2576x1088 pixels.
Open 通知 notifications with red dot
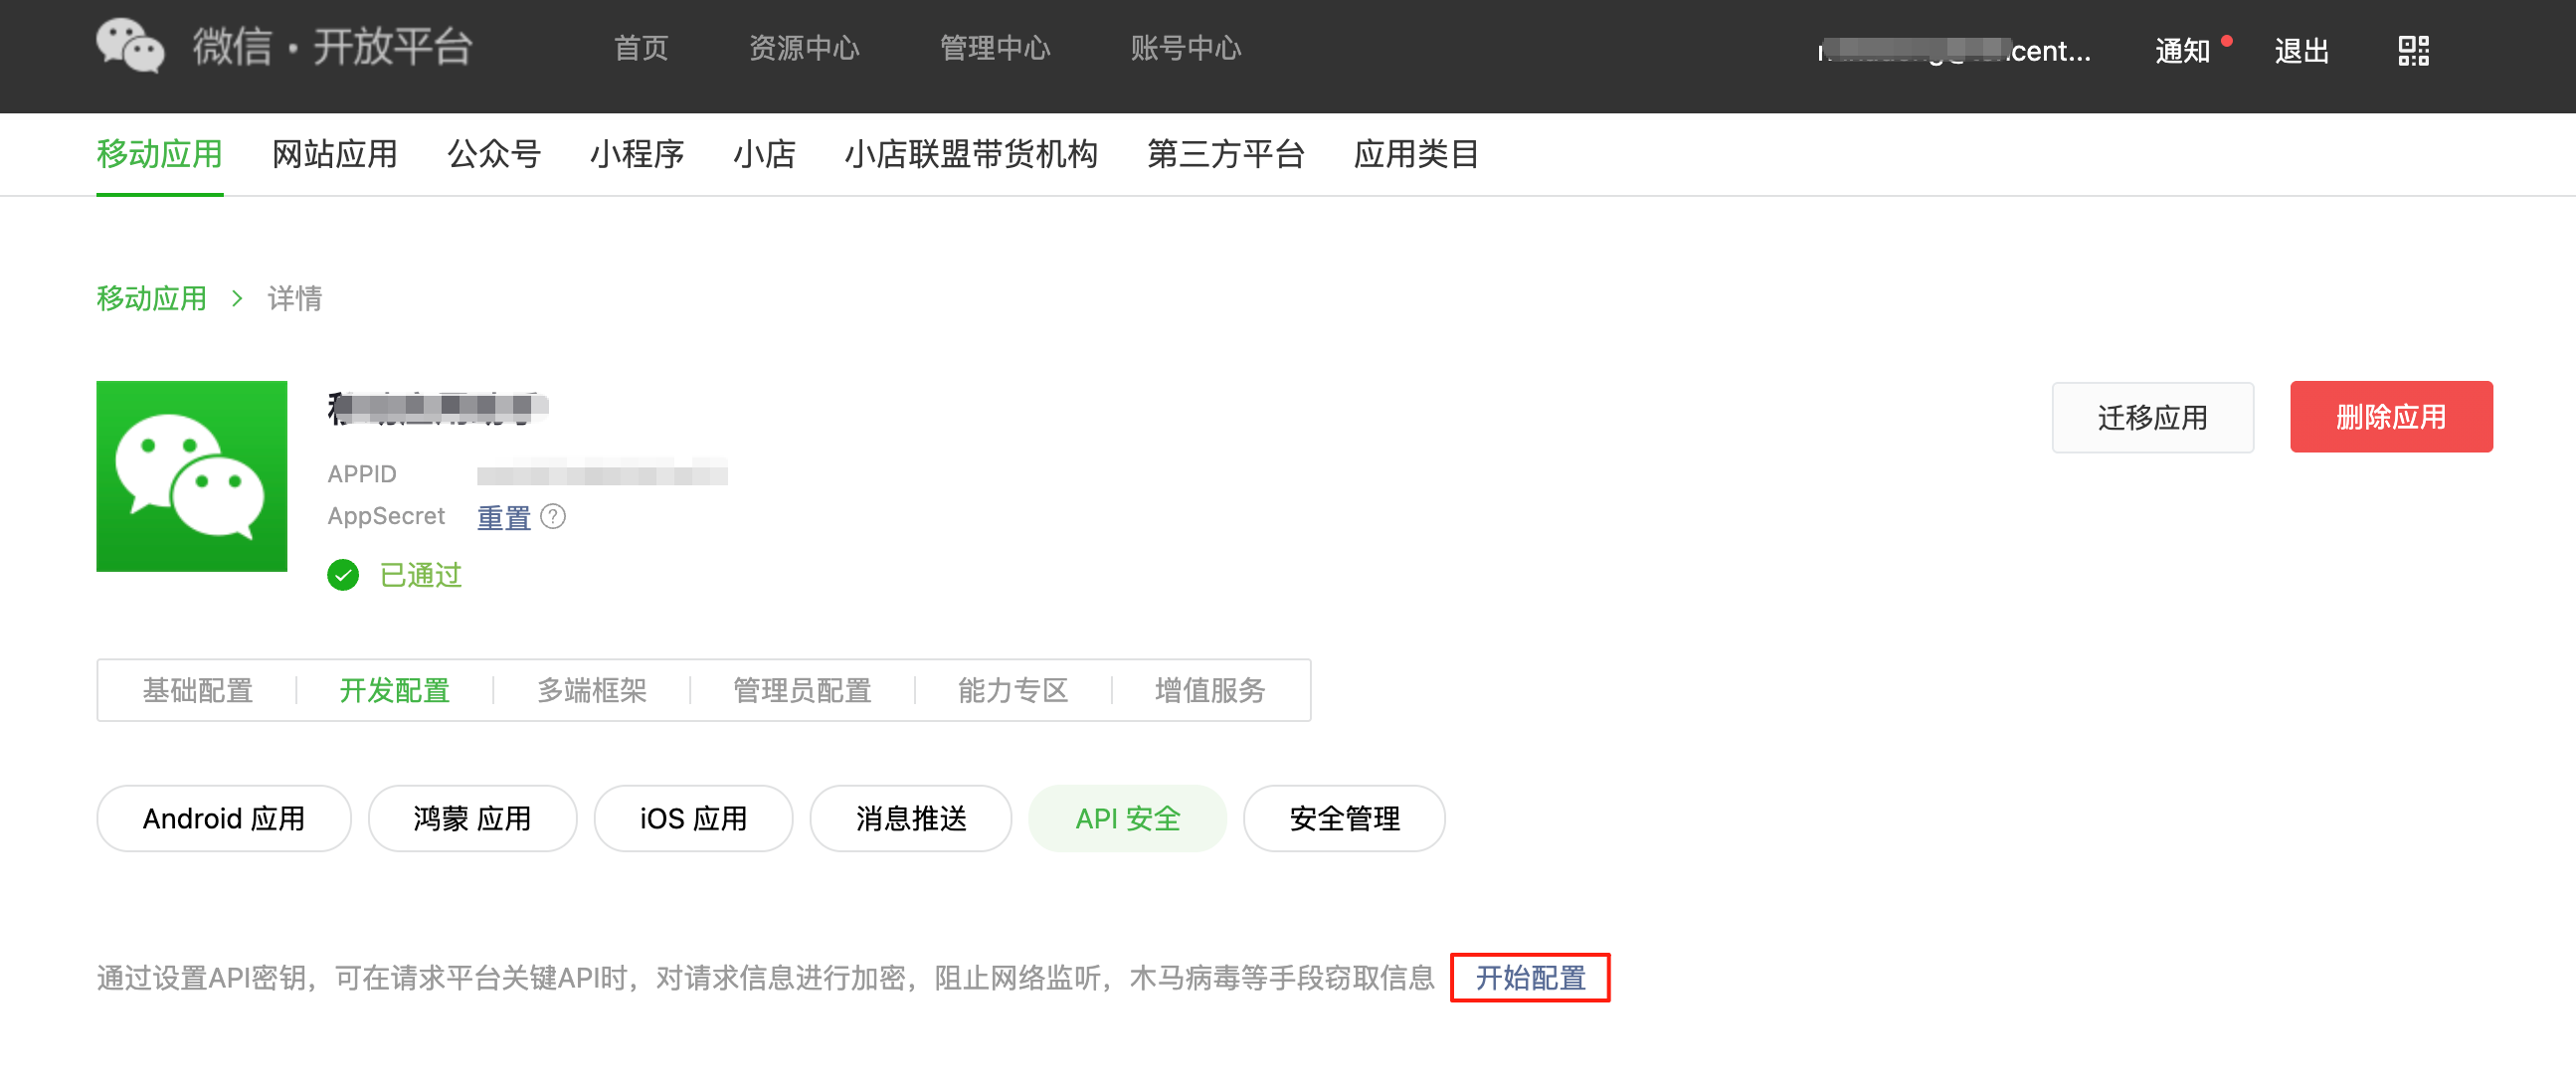point(2182,50)
